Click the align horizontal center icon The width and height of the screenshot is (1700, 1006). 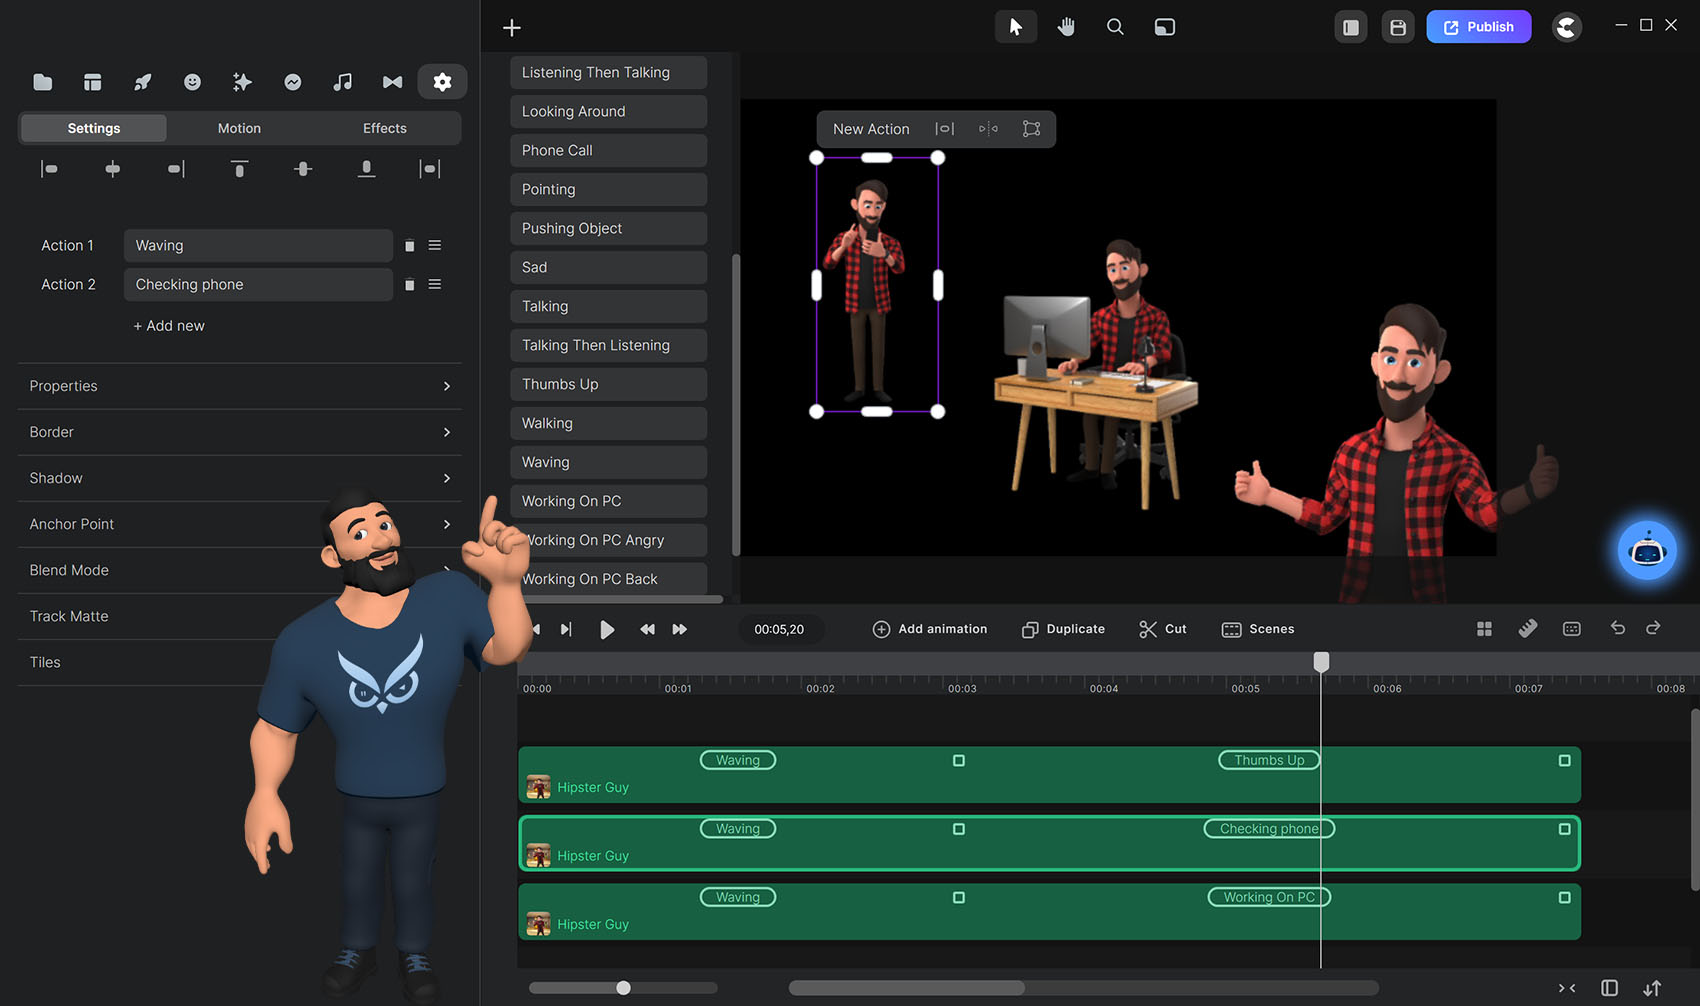[112, 169]
